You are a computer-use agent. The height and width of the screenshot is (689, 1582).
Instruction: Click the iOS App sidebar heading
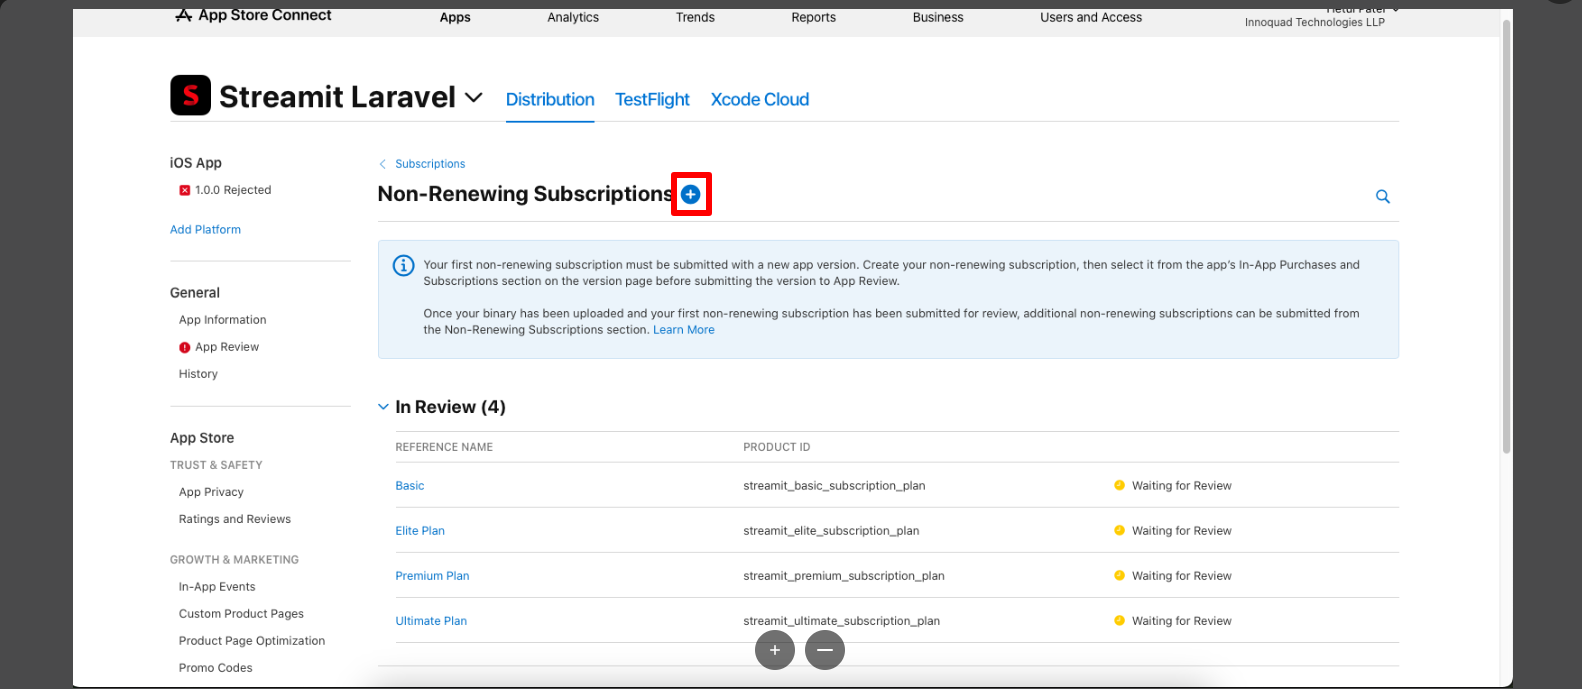[x=196, y=163]
